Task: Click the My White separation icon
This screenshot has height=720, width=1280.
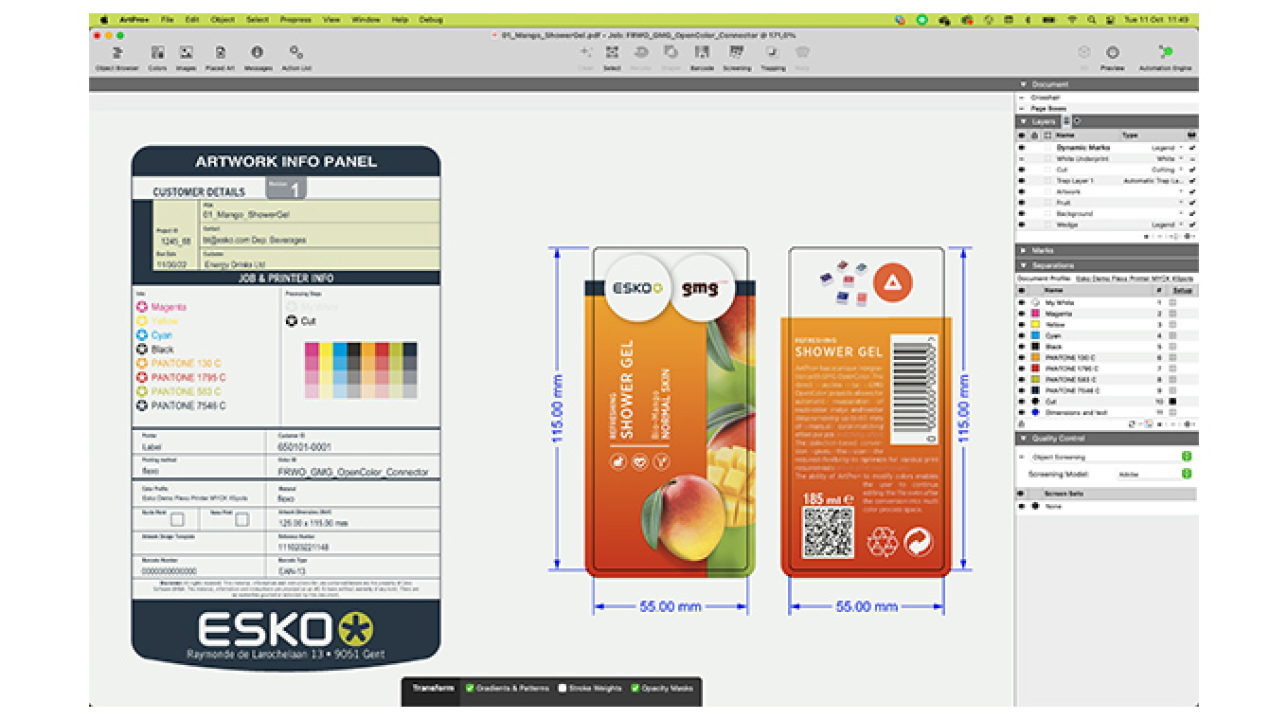Action: 1035,302
